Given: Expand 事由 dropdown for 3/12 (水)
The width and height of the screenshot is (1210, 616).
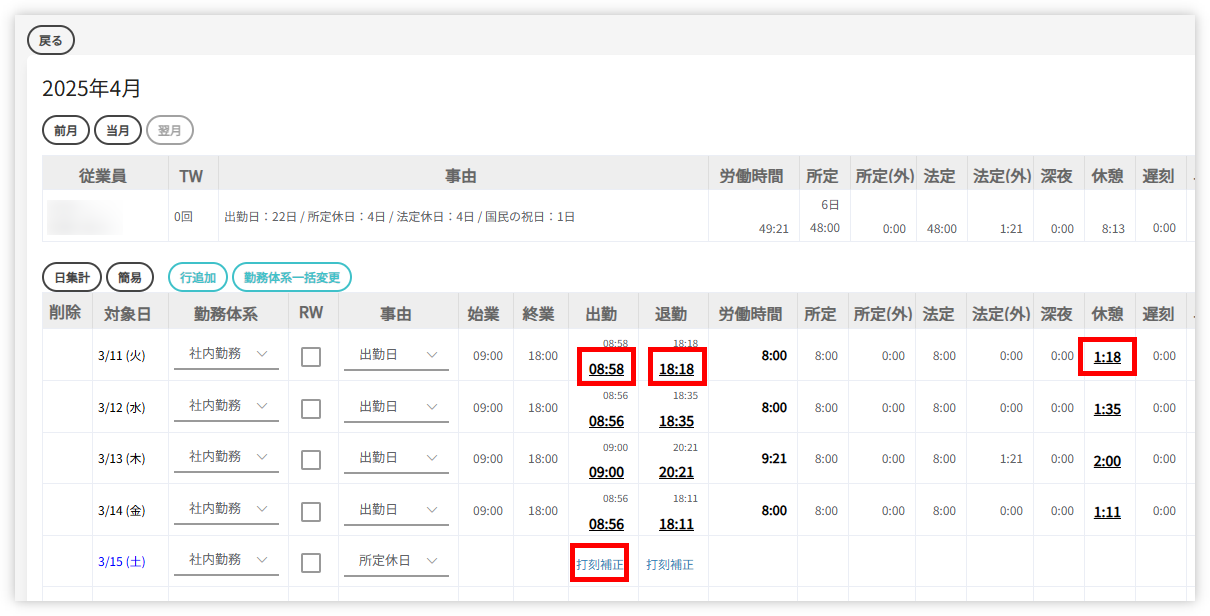Looking at the screenshot, I should (396, 406).
